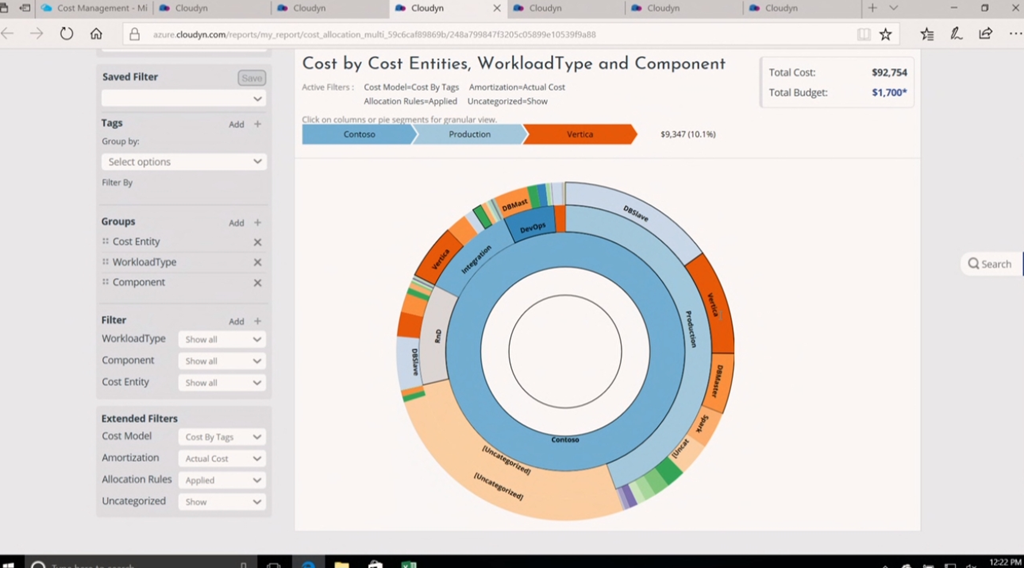
Task: Click the Search button on right edge
Action: click(990, 264)
